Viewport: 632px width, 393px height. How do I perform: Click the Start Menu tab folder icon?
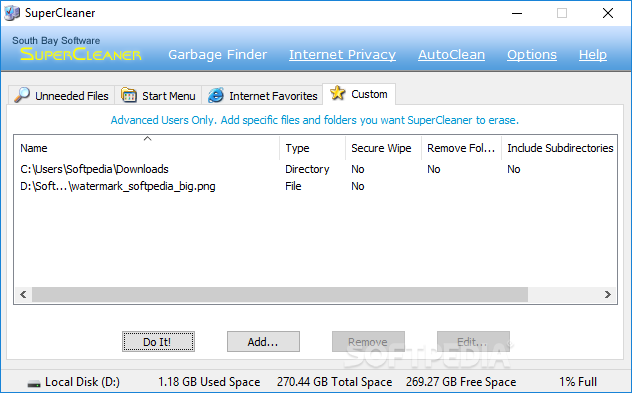click(129, 95)
